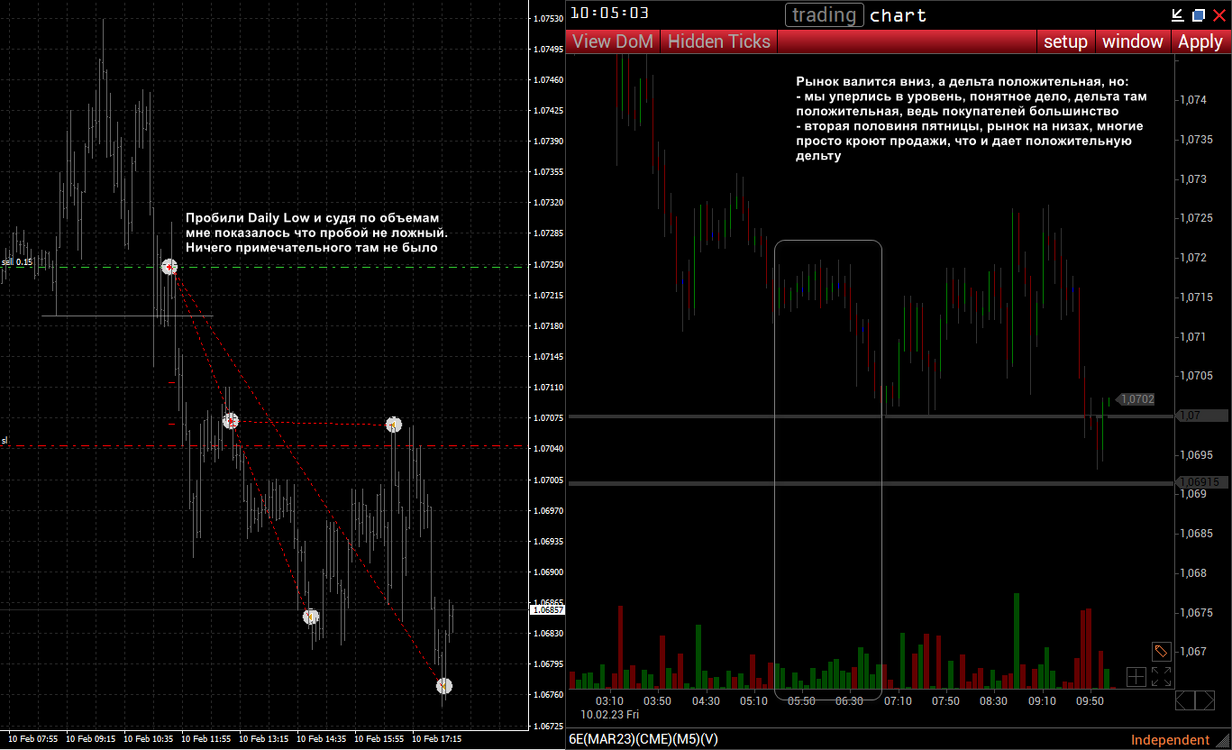1232x750 pixels.
Task: Open the Hidden Ticks menu
Action: tap(719, 41)
